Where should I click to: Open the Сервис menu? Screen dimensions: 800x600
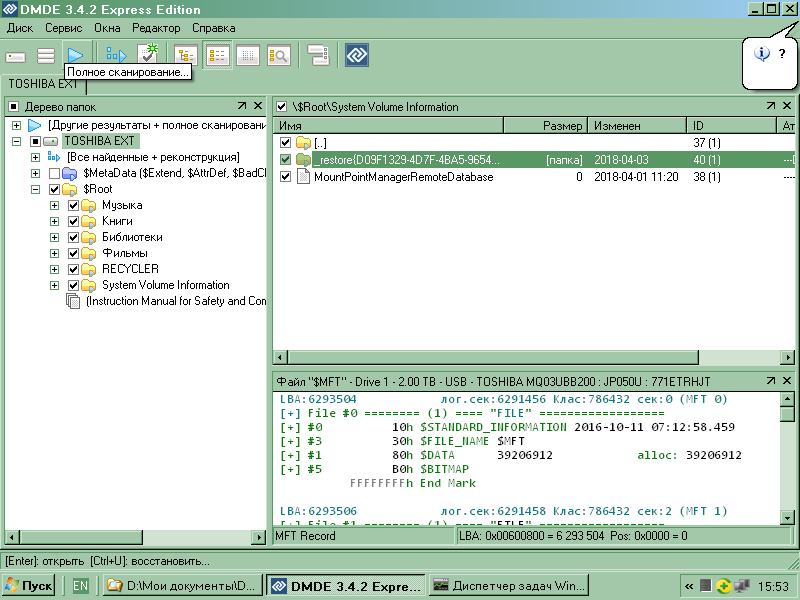pos(64,28)
